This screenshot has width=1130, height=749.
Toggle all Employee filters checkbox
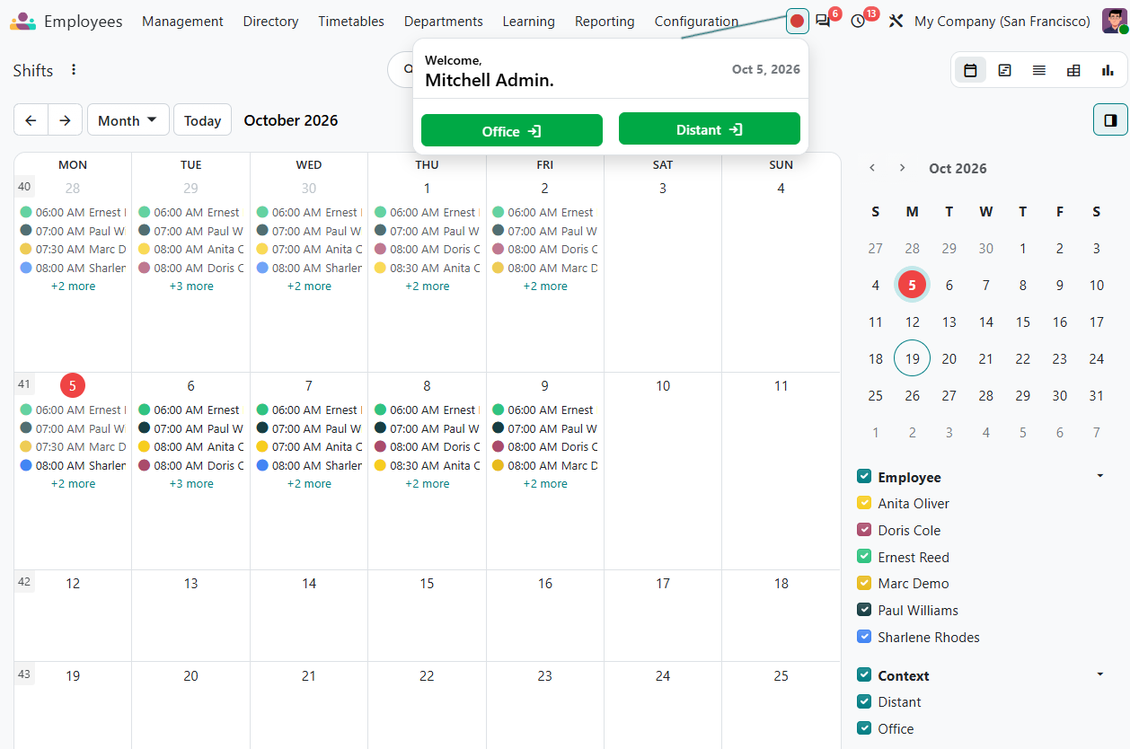click(x=864, y=476)
